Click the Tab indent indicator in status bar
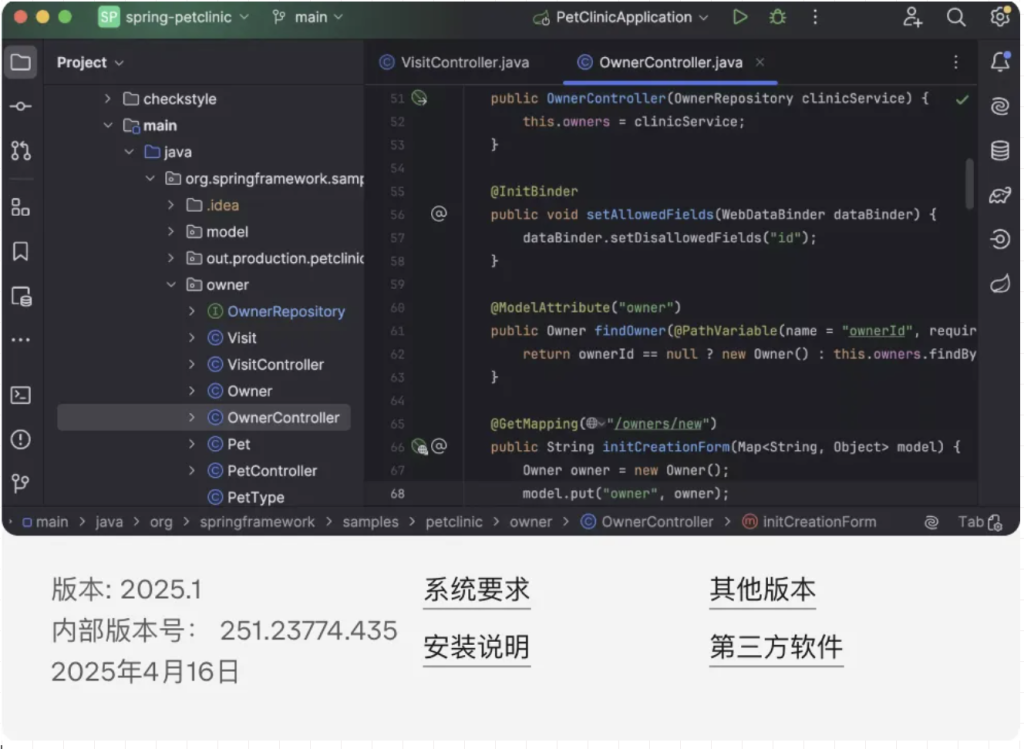 tap(970, 522)
